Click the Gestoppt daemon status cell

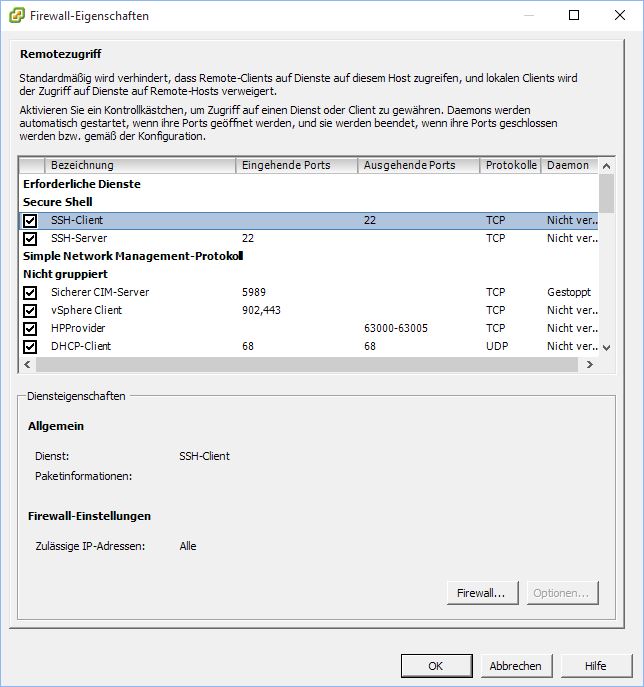tap(569, 292)
